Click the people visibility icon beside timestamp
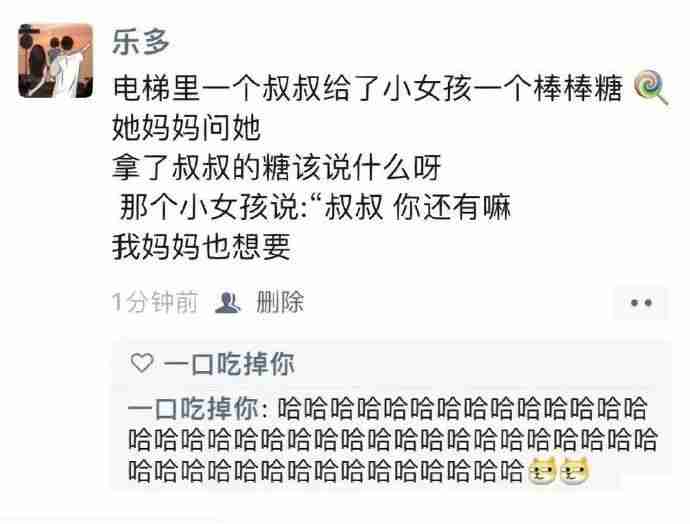Screen dimensions: 690x524 [228, 302]
